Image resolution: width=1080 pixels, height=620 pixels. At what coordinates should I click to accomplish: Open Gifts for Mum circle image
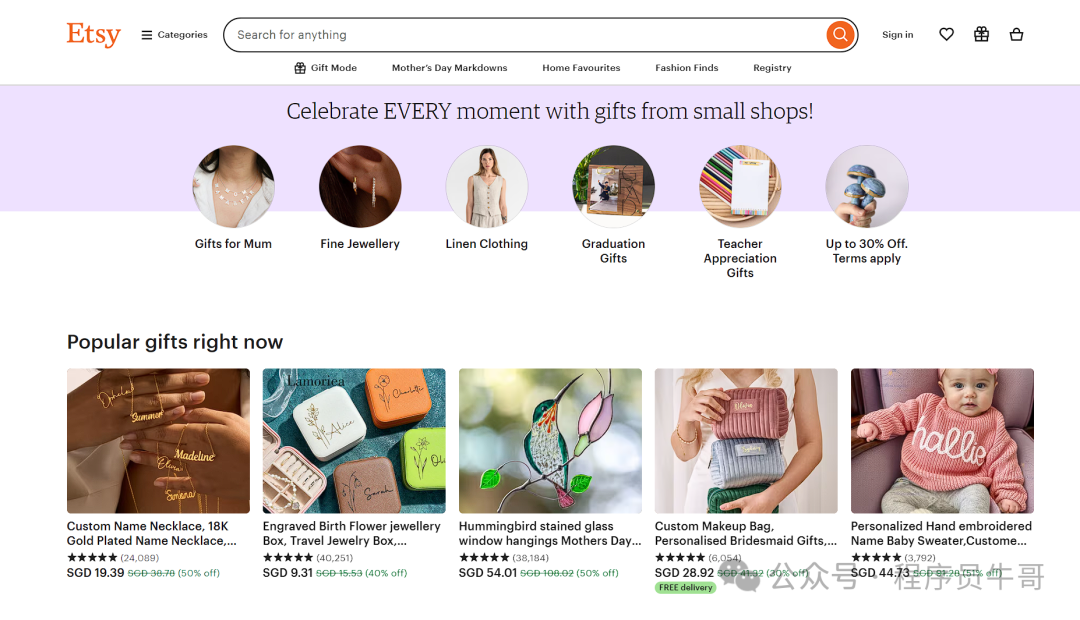point(233,187)
